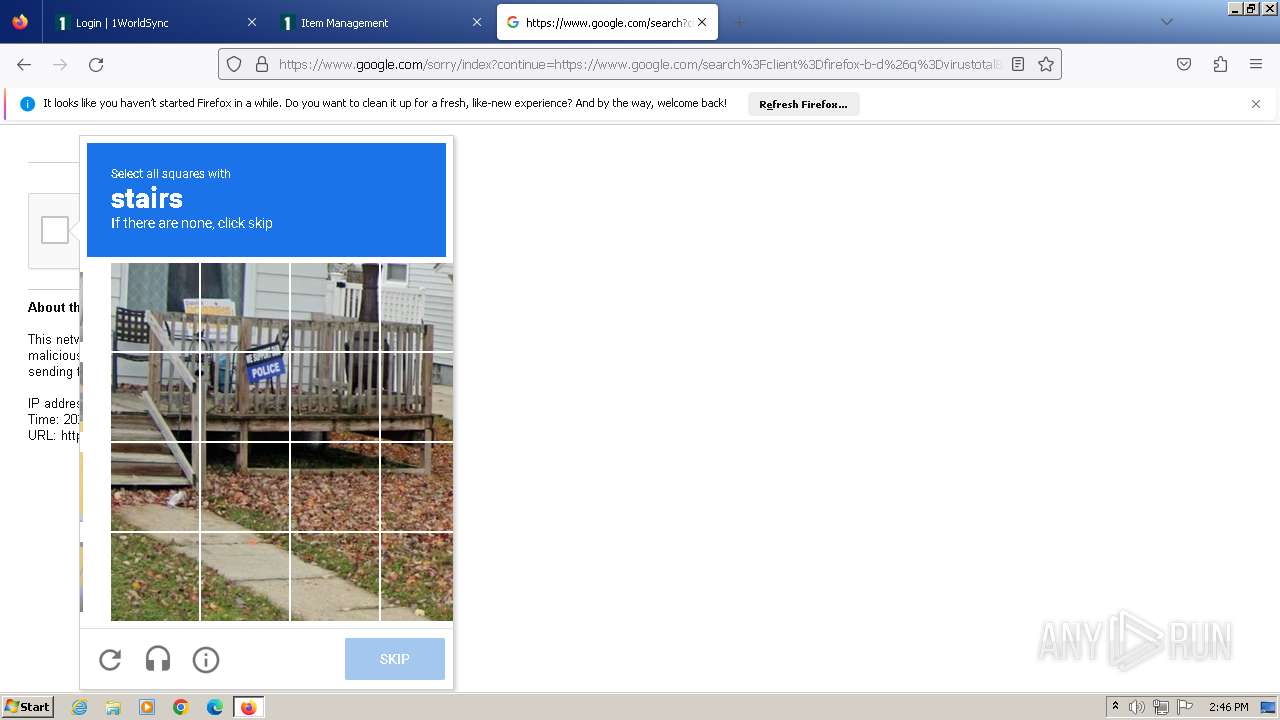Check the I'm not a robot checkbox
1280x720 pixels.
pos(55,230)
